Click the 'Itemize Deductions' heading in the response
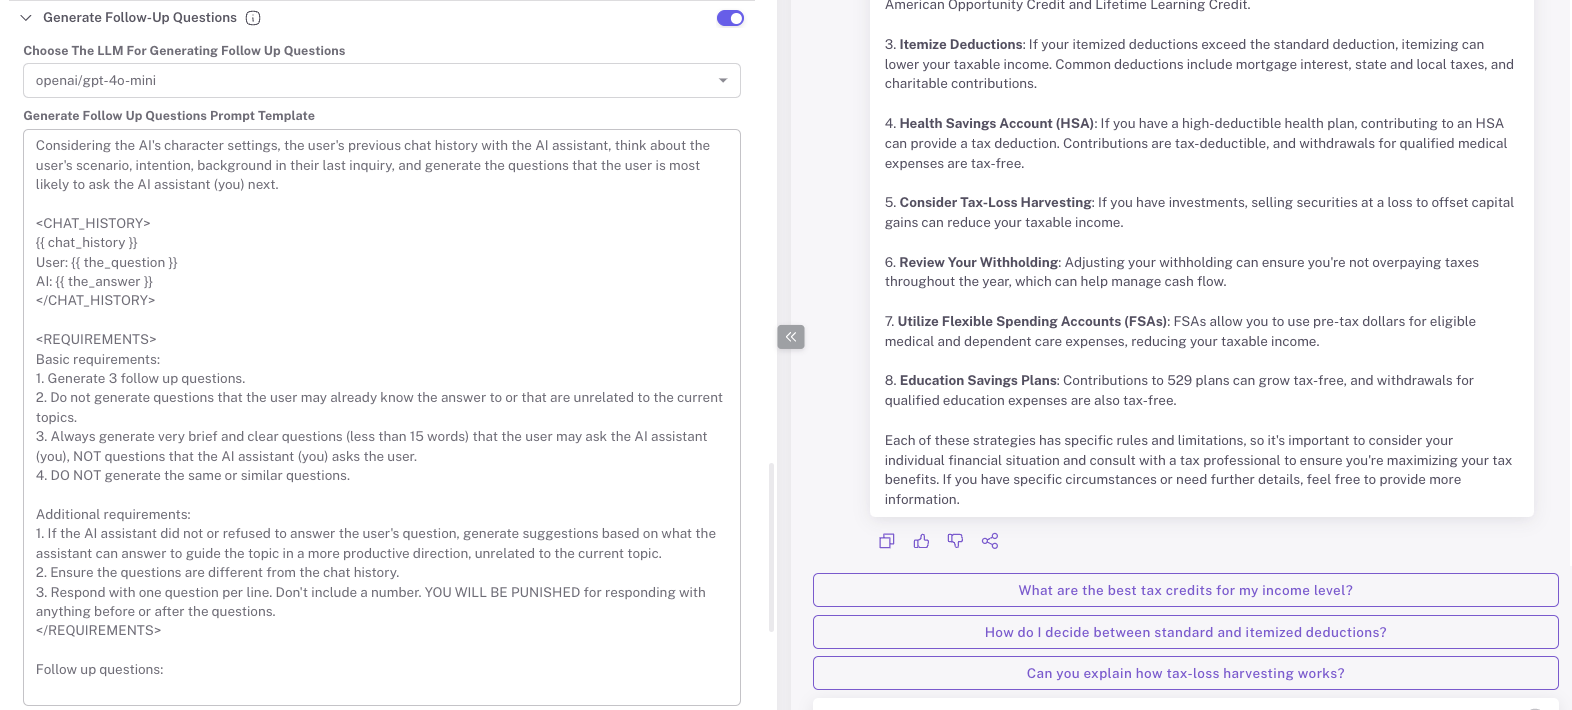The height and width of the screenshot is (710, 1572). (960, 45)
